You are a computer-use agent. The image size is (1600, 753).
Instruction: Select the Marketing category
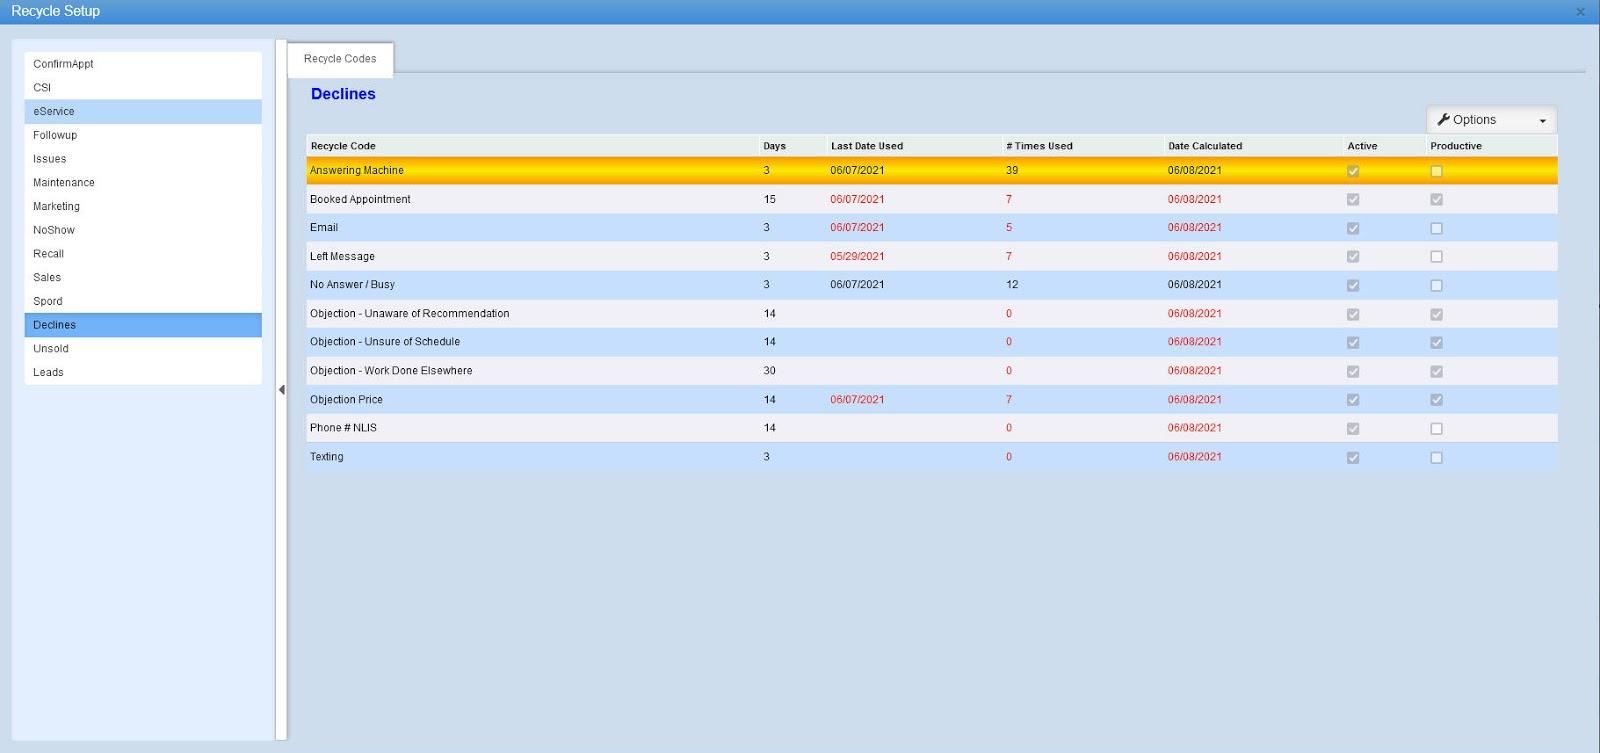click(56, 206)
